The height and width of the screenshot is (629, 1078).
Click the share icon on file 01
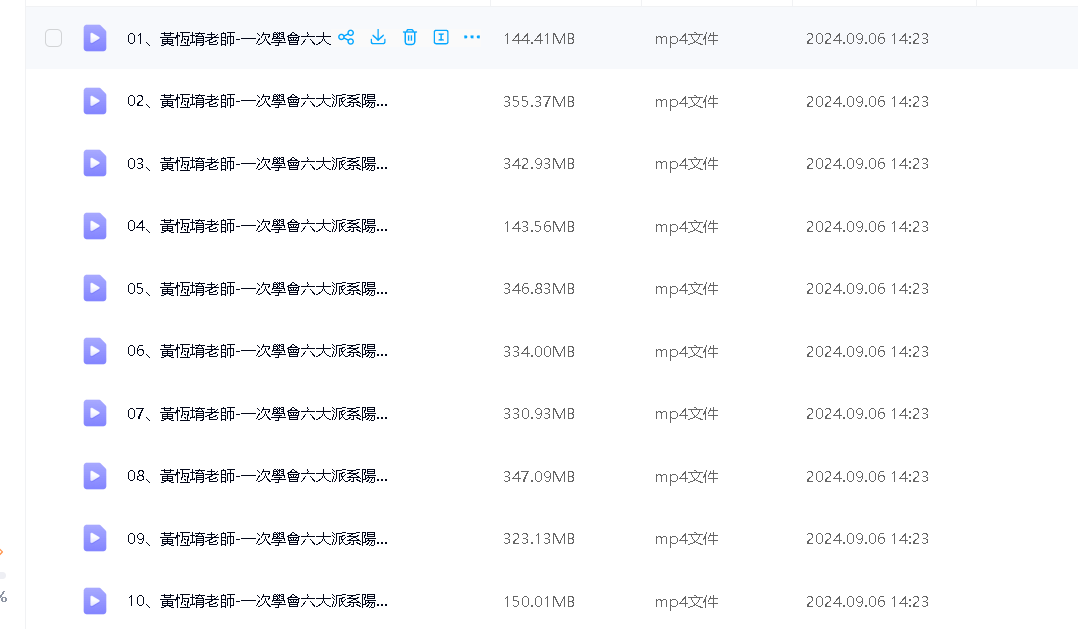click(346, 38)
